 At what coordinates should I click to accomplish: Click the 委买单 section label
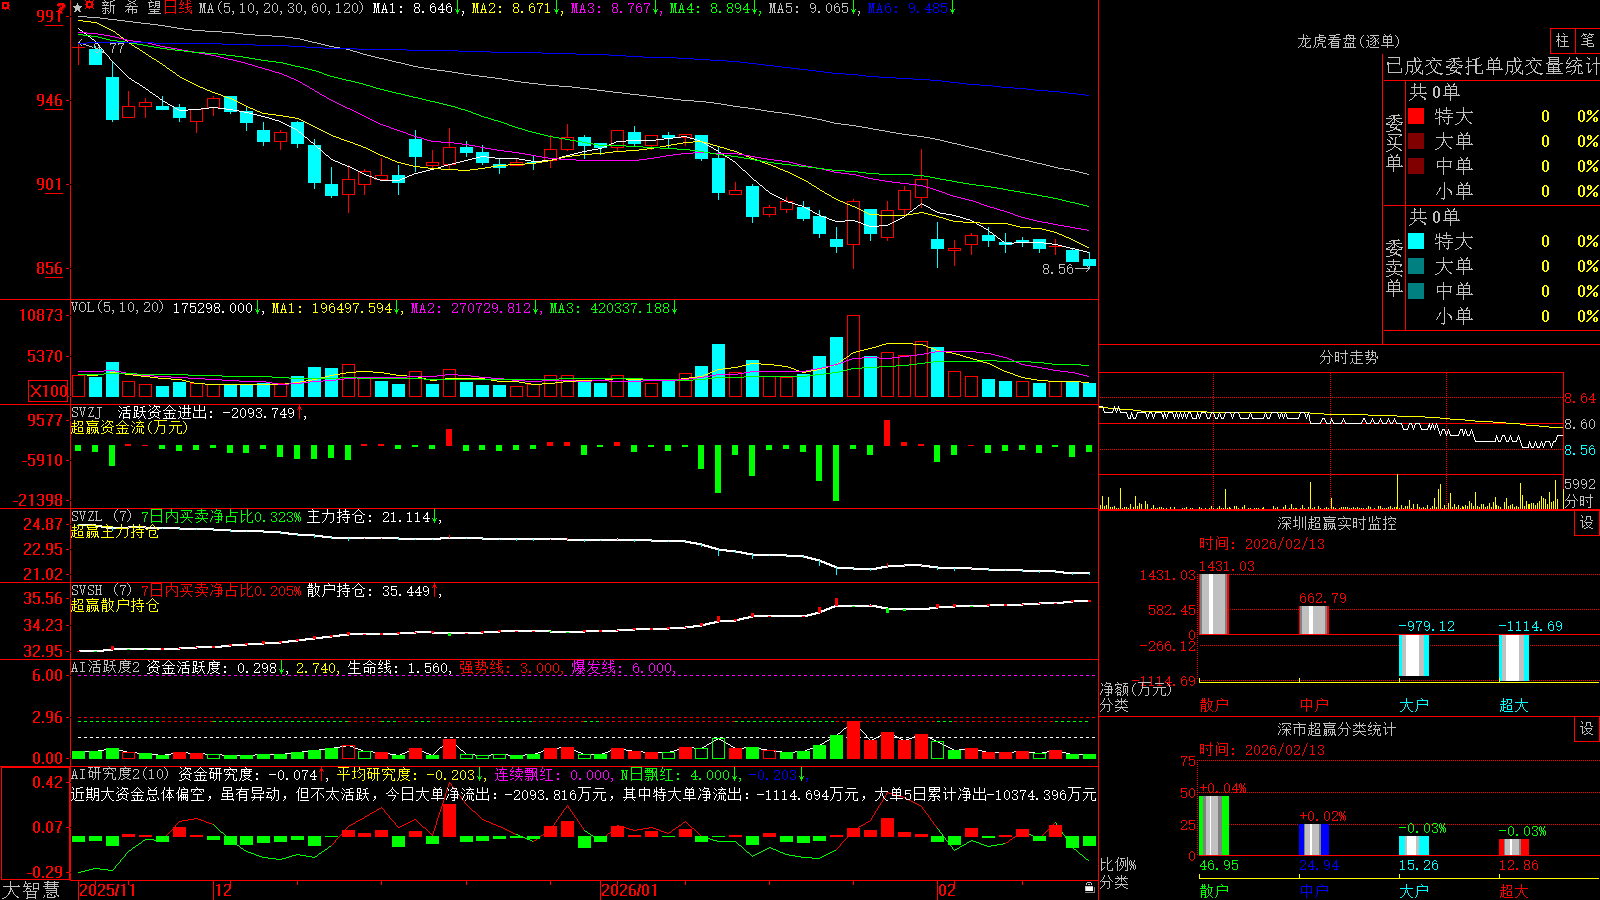tap(1394, 143)
